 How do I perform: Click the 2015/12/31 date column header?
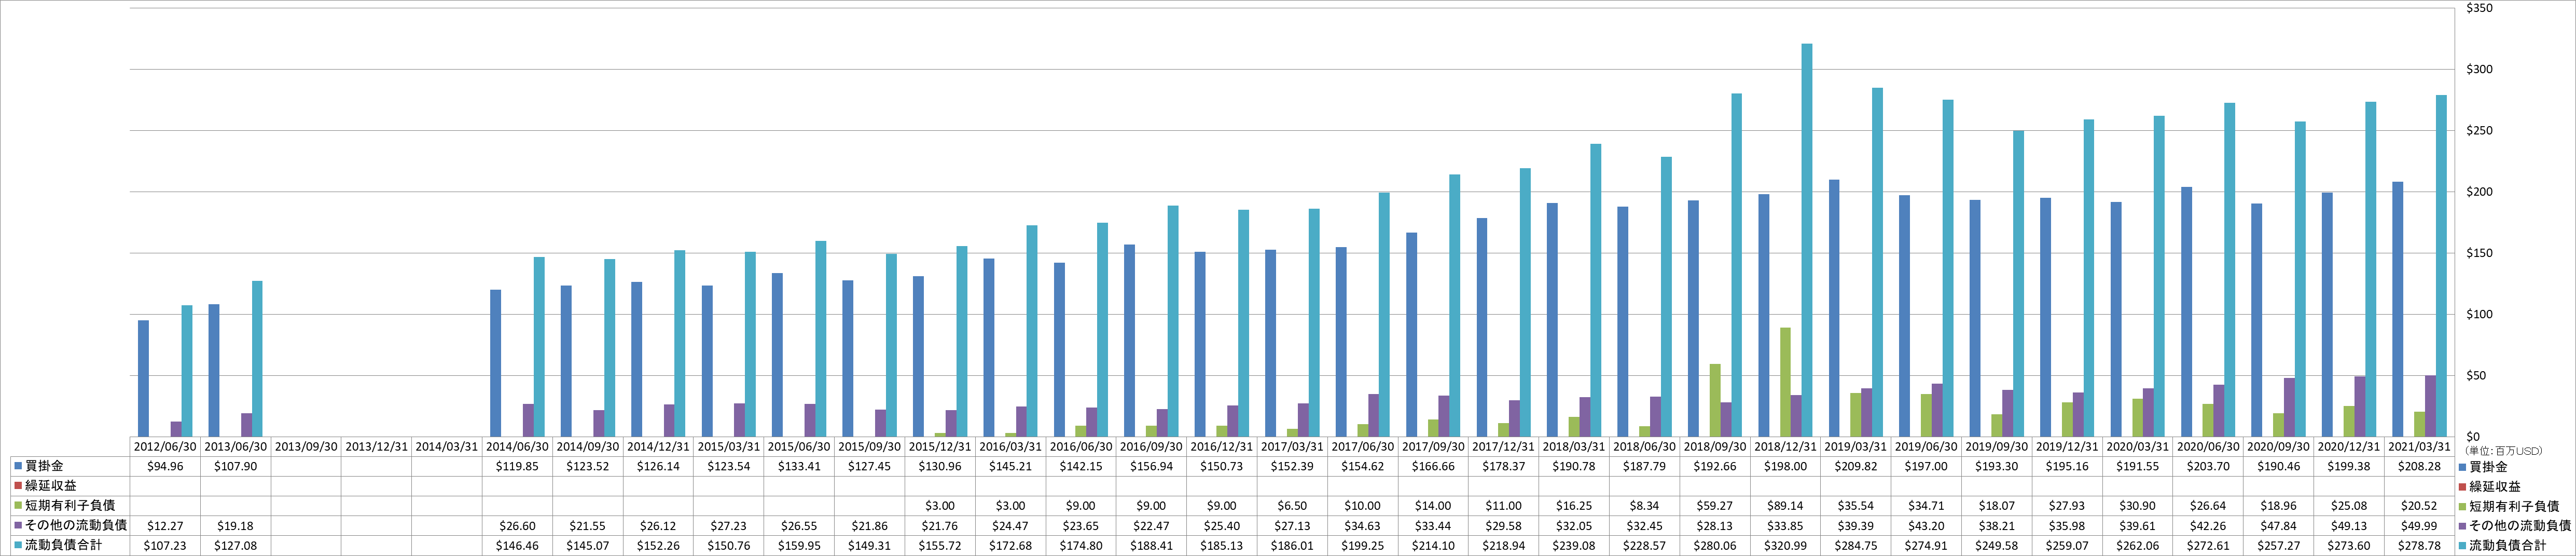(940, 447)
